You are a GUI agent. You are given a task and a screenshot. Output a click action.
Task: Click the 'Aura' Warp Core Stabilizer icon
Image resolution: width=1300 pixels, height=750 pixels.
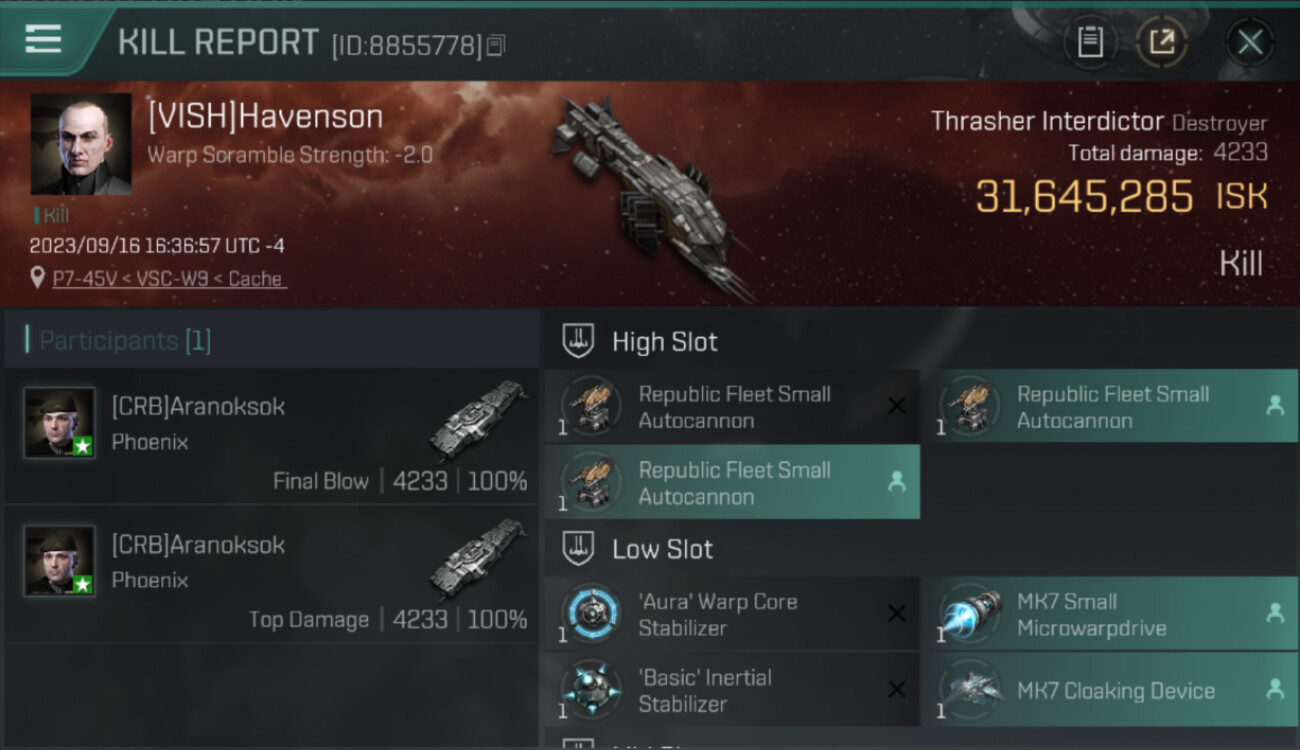pyautogui.click(x=591, y=613)
